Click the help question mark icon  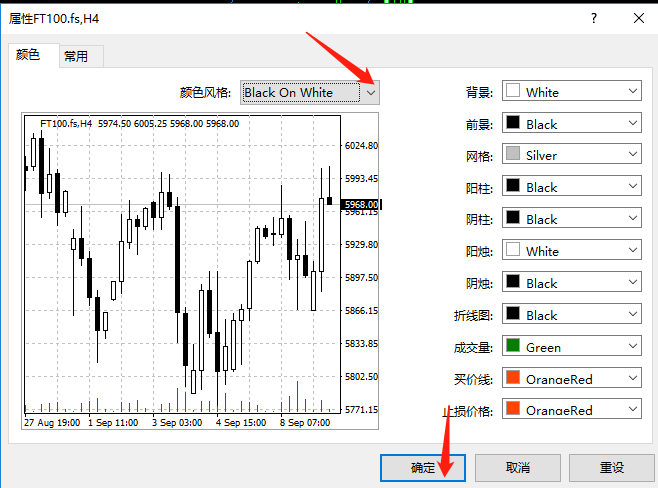pos(594,18)
